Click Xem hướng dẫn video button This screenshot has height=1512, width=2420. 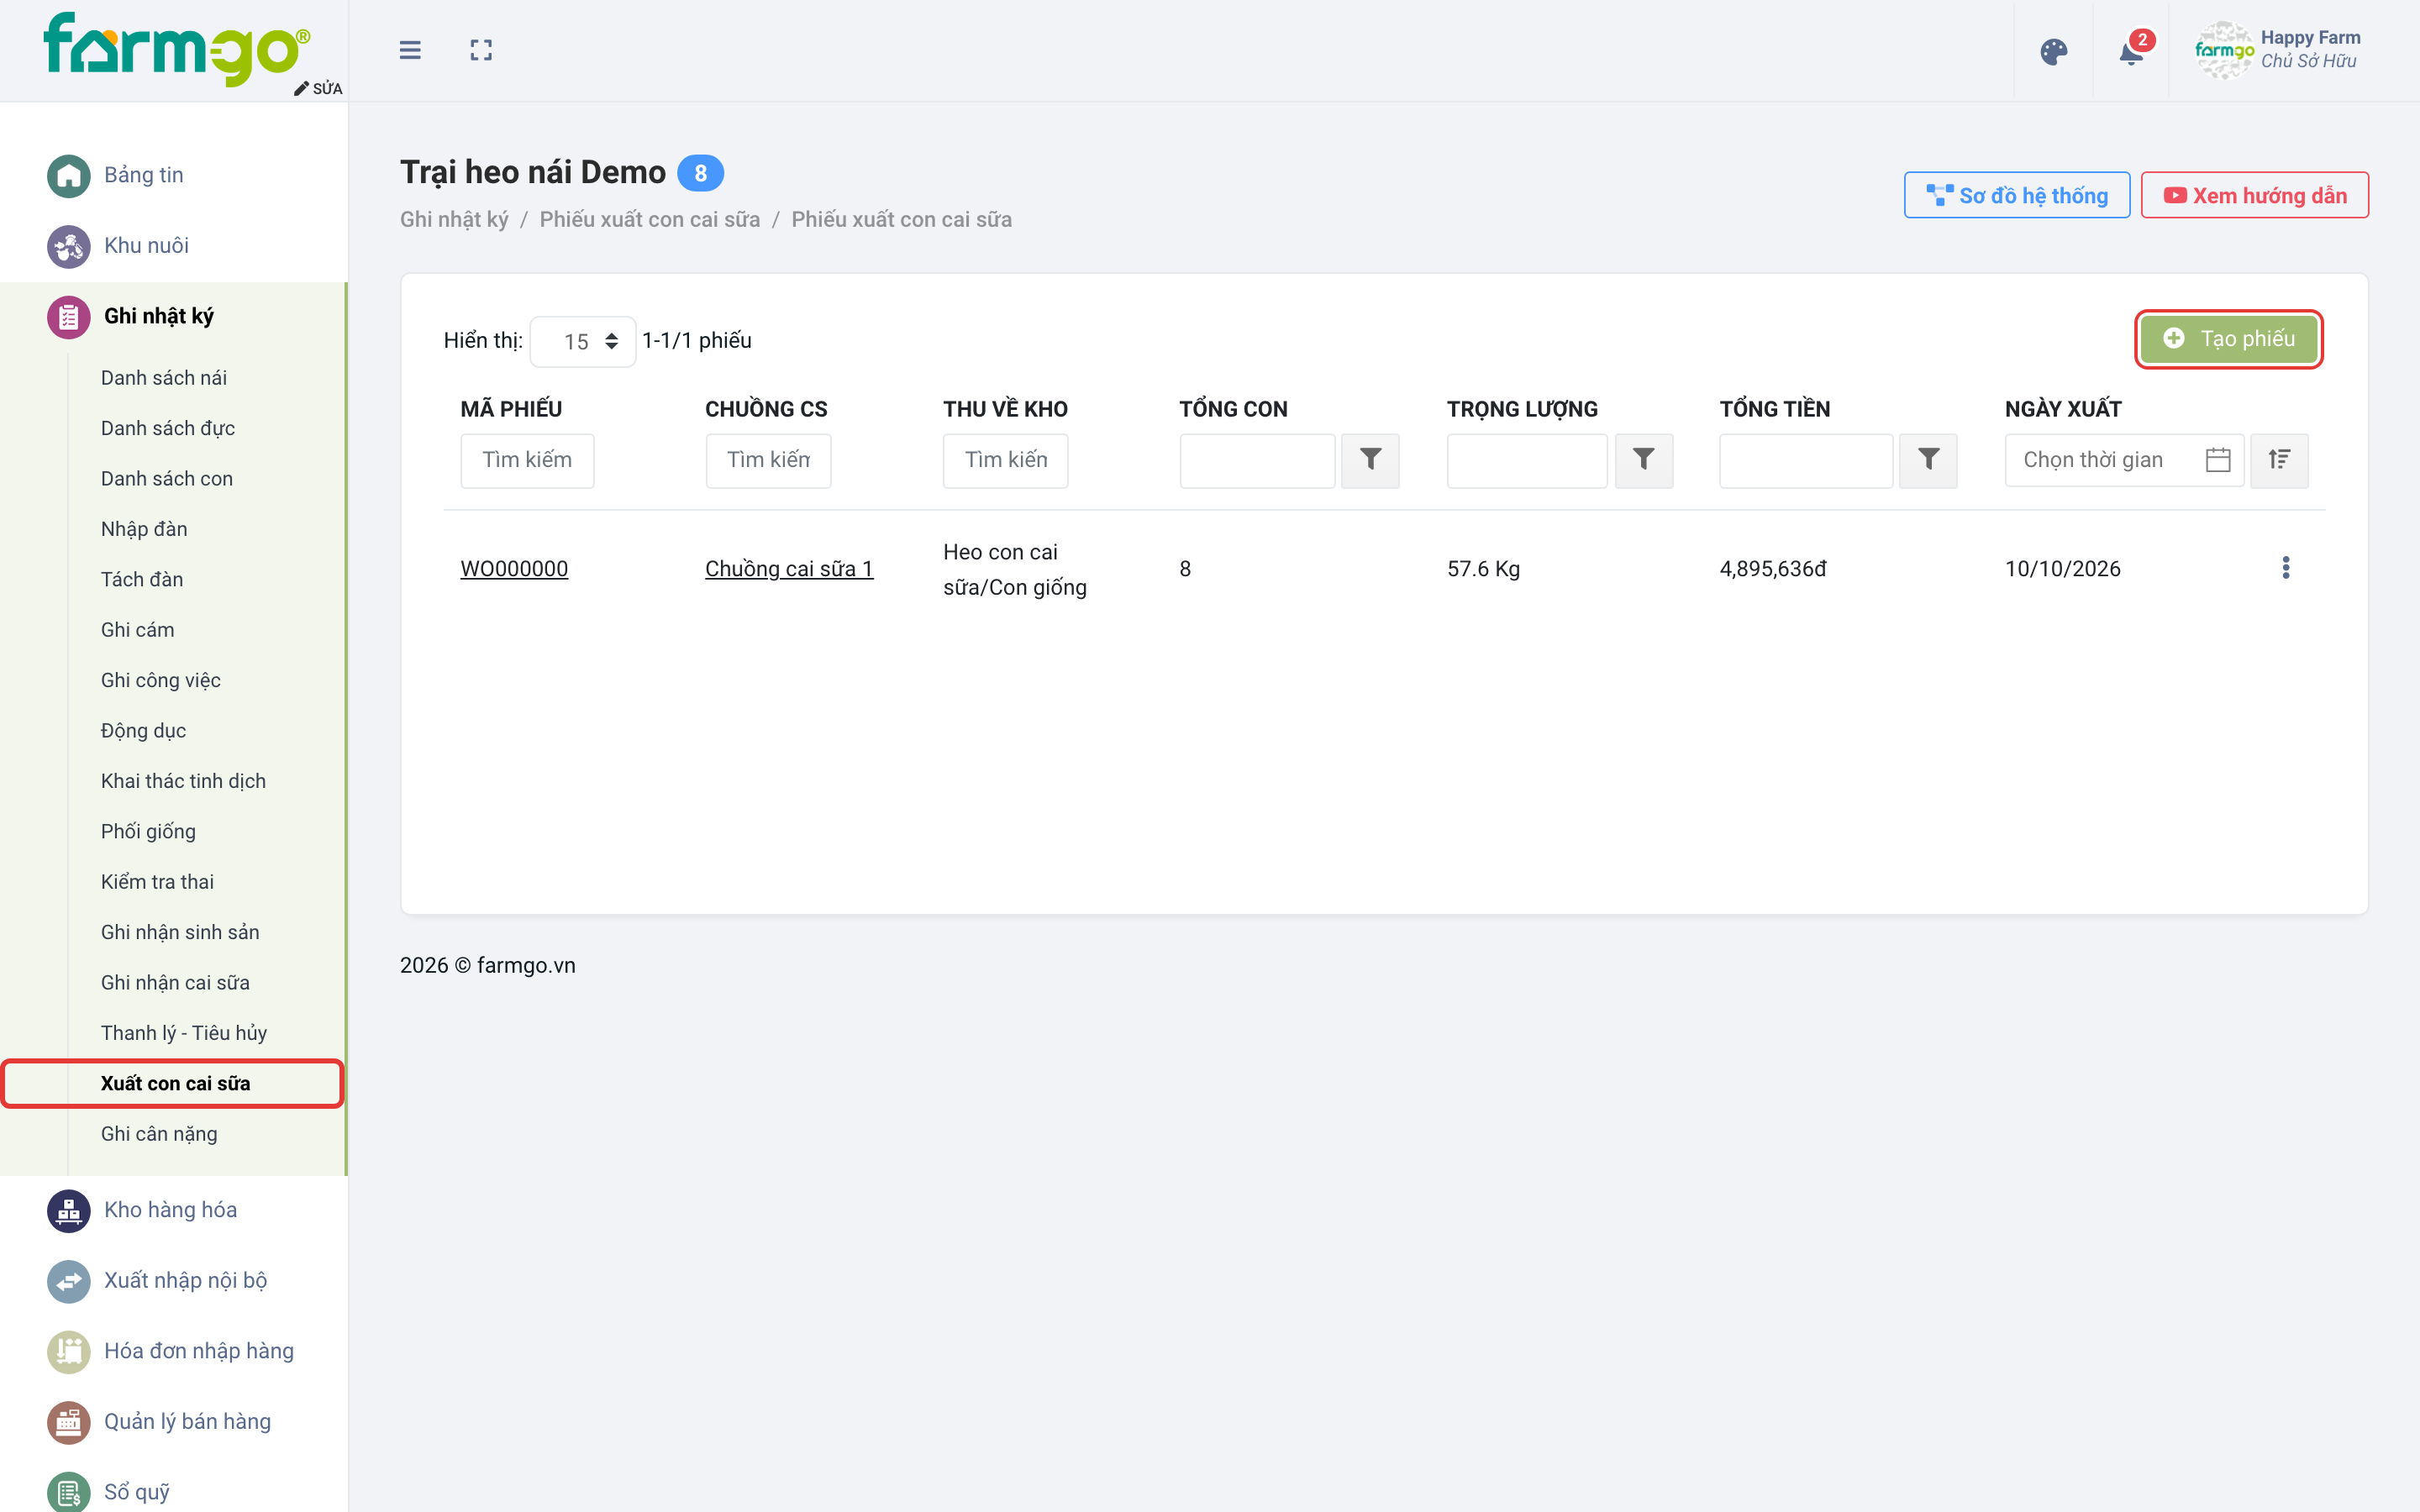2254,195
